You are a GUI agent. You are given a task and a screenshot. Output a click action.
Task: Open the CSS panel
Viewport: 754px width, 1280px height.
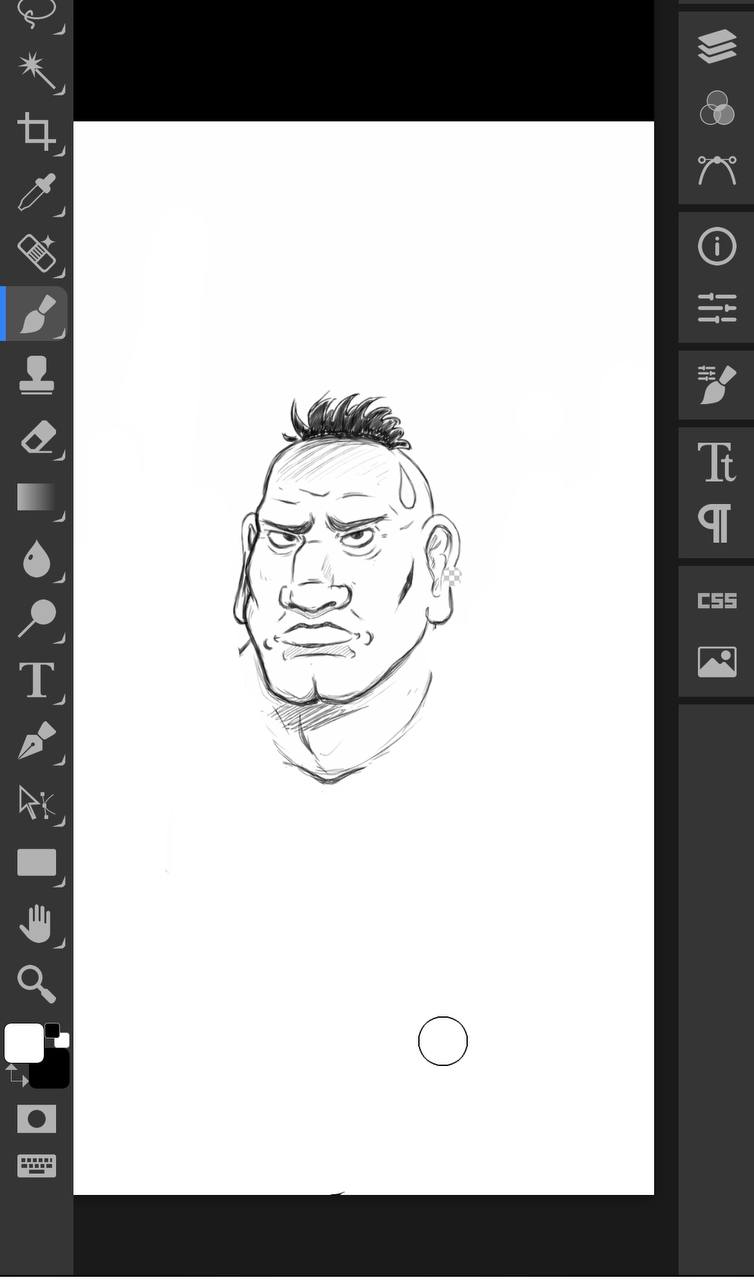(x=717, y=601)
